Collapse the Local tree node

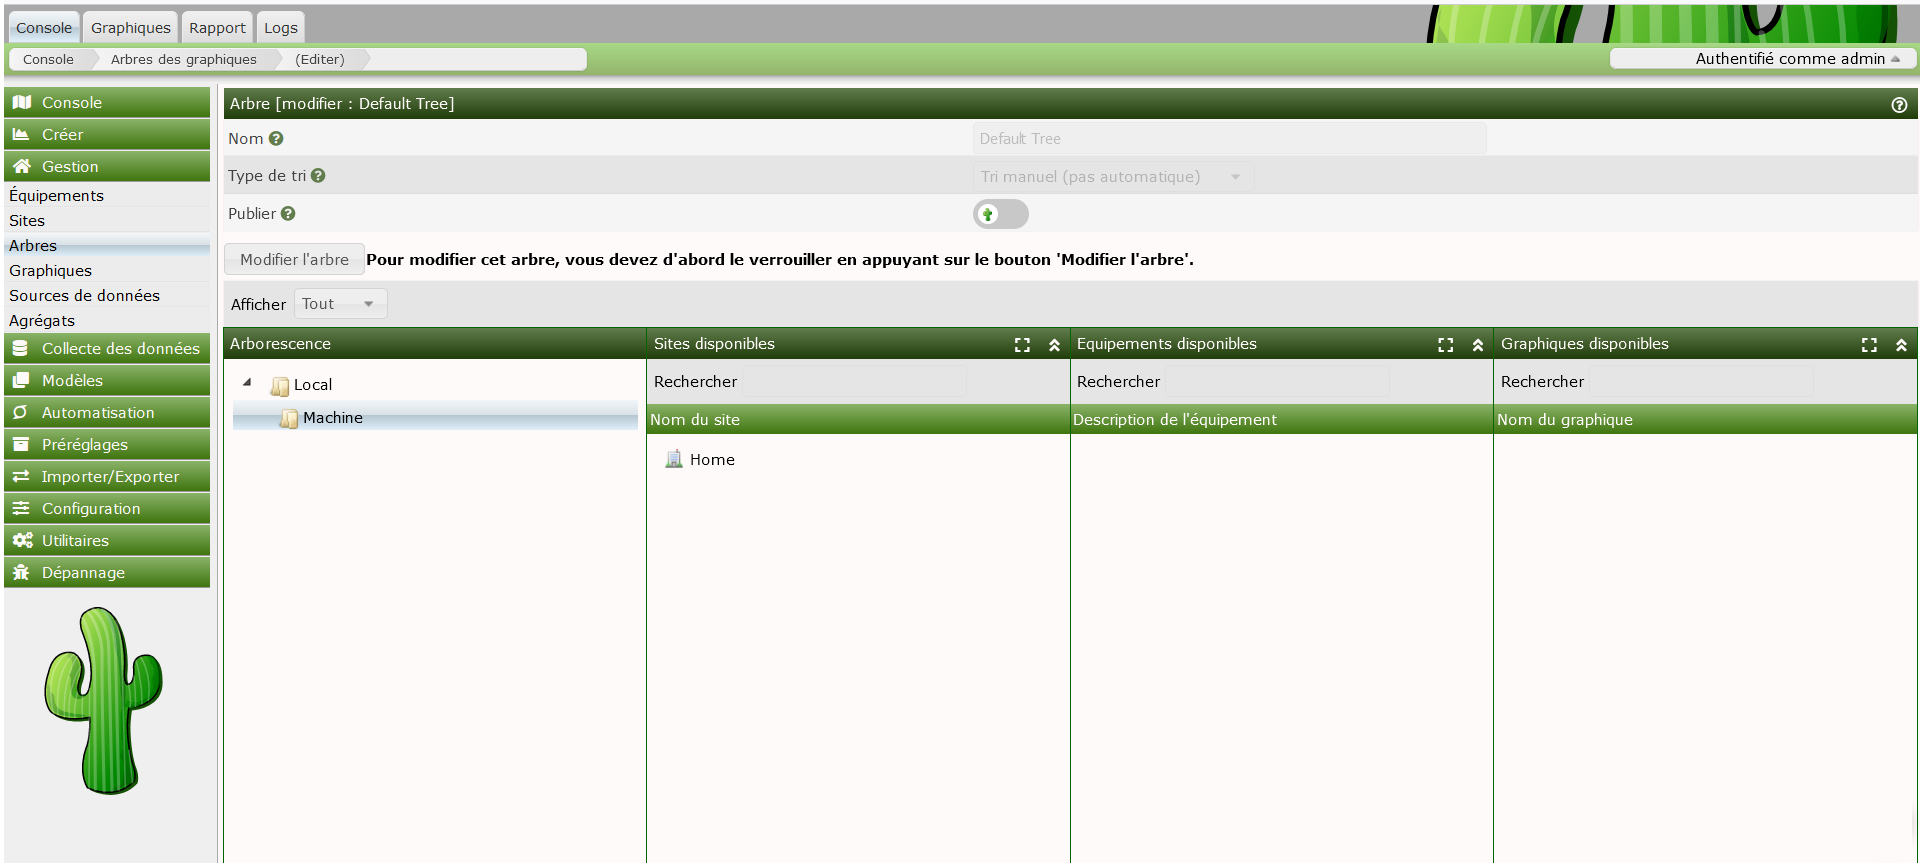(247, 383)
